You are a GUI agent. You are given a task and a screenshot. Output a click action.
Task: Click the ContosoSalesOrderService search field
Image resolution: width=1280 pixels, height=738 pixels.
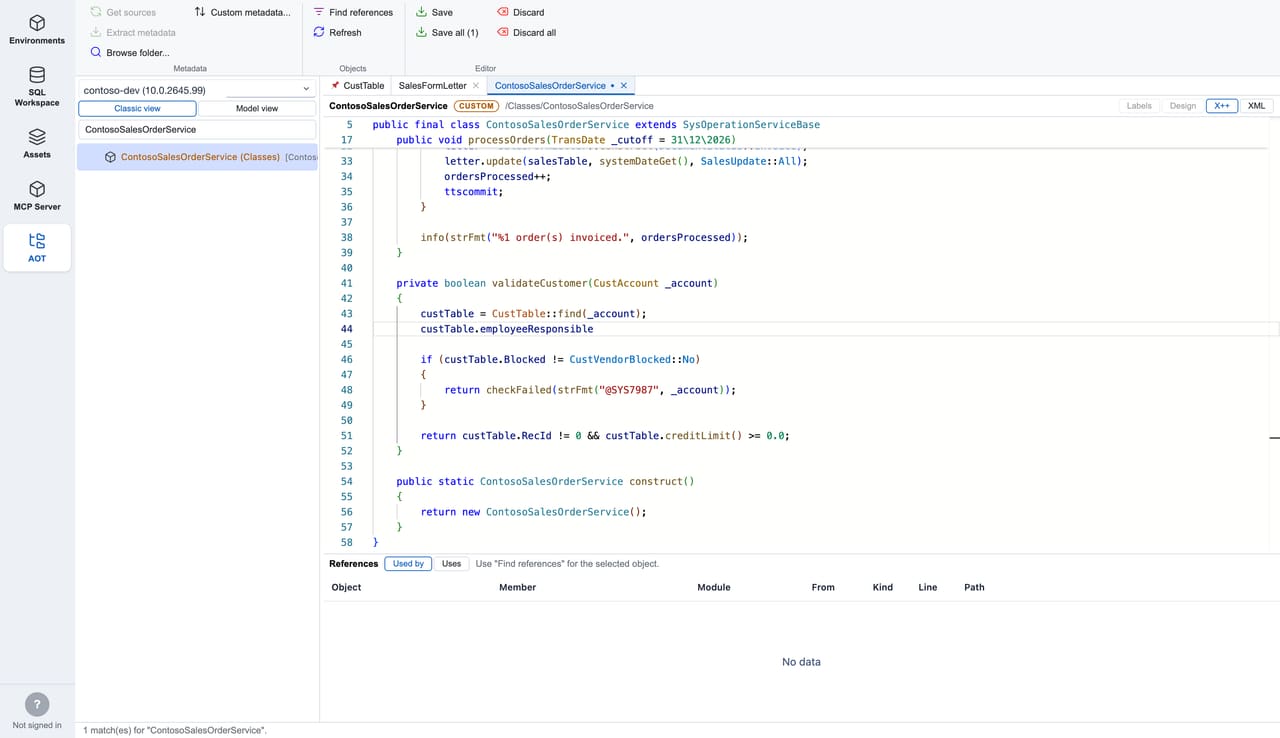click(x=197, y=129)
